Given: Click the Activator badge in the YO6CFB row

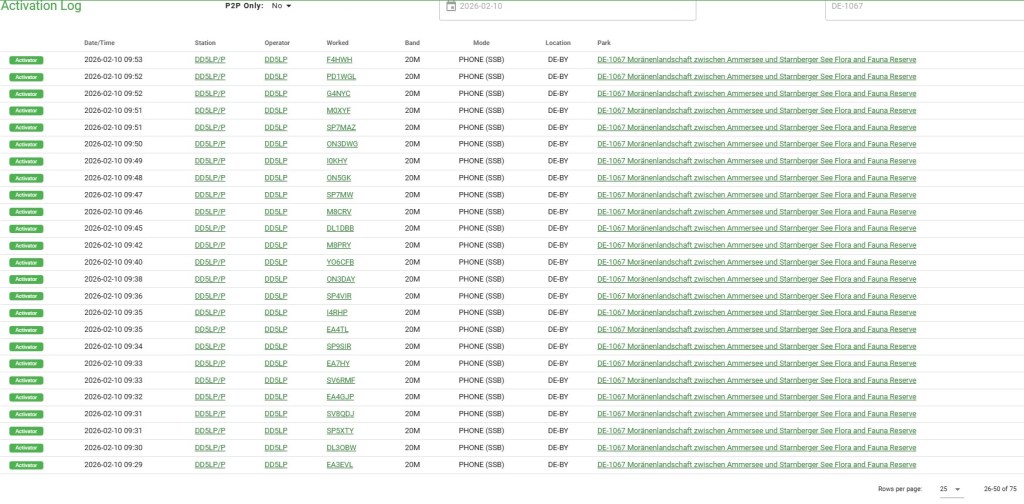Looking at the screenshot, I should [x=26, y=262].
